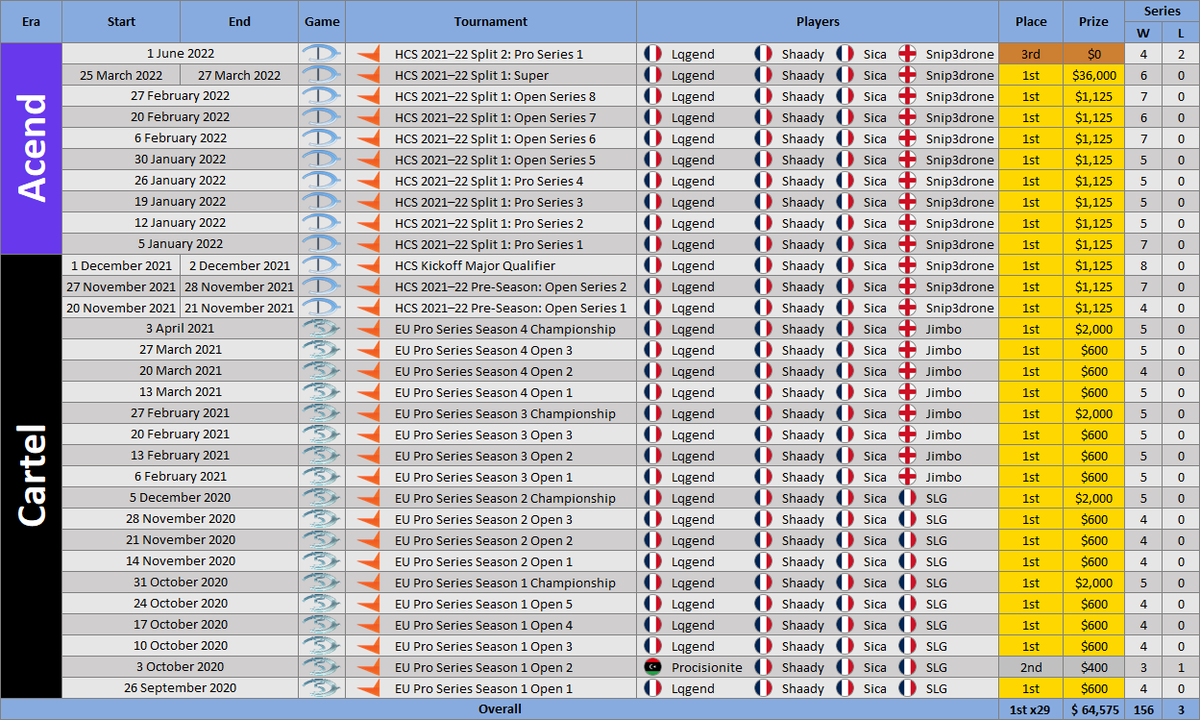The height and width of the screenshot is (720, 1200).
Task: Click the game icon for the 5 December 2020 row
Action: coord(322,498)
